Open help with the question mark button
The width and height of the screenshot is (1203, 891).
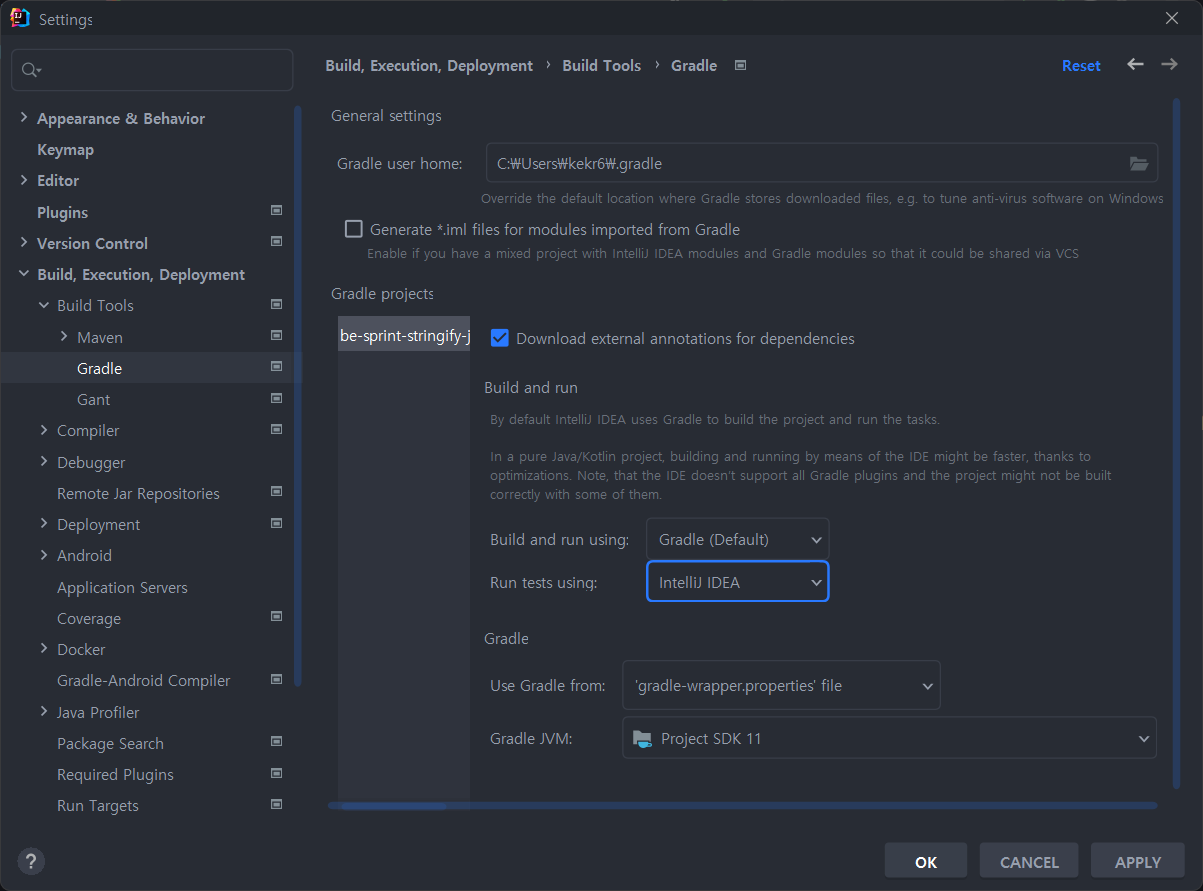[31, 861]
